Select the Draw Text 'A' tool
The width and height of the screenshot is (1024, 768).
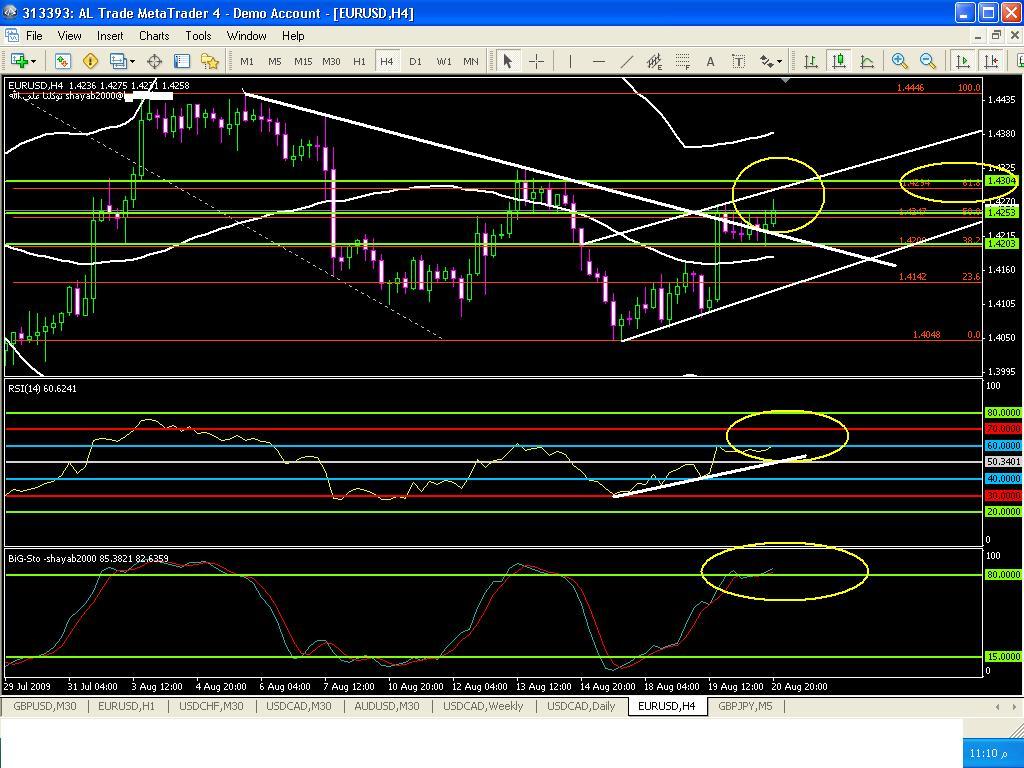point(711,61)
